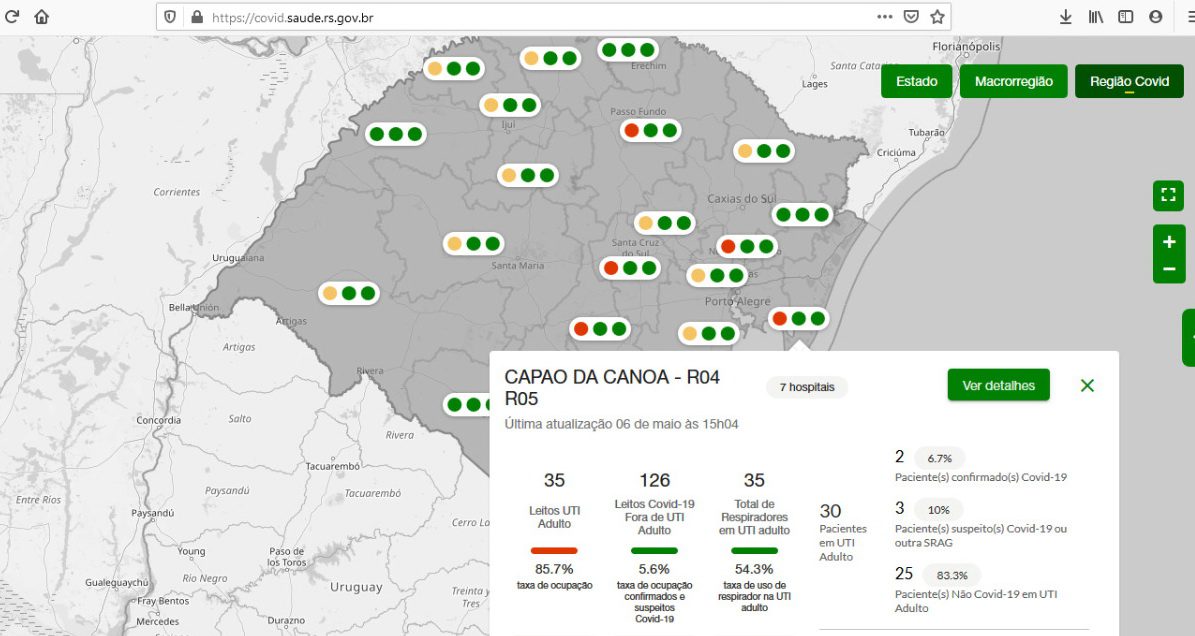
Task: Zoom in on the map
Action: pyautogui.click(x=1168, y=242)
